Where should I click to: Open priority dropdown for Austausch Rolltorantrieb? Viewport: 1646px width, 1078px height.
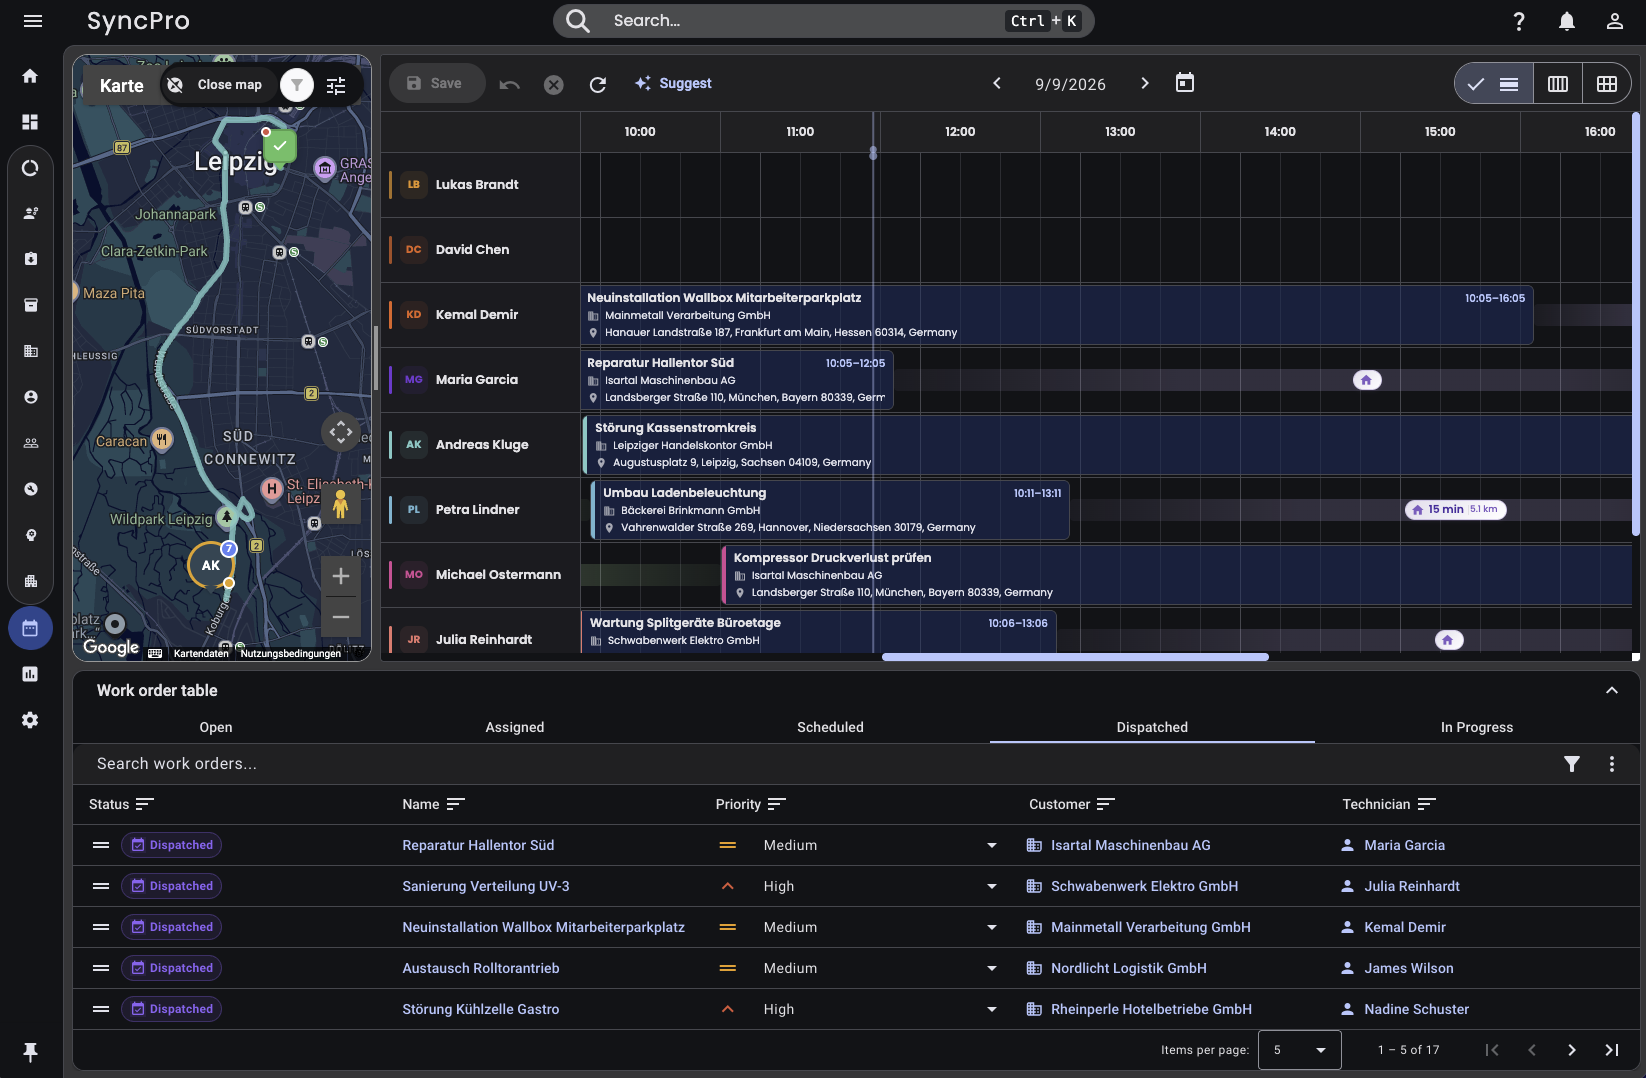[992, 969]
